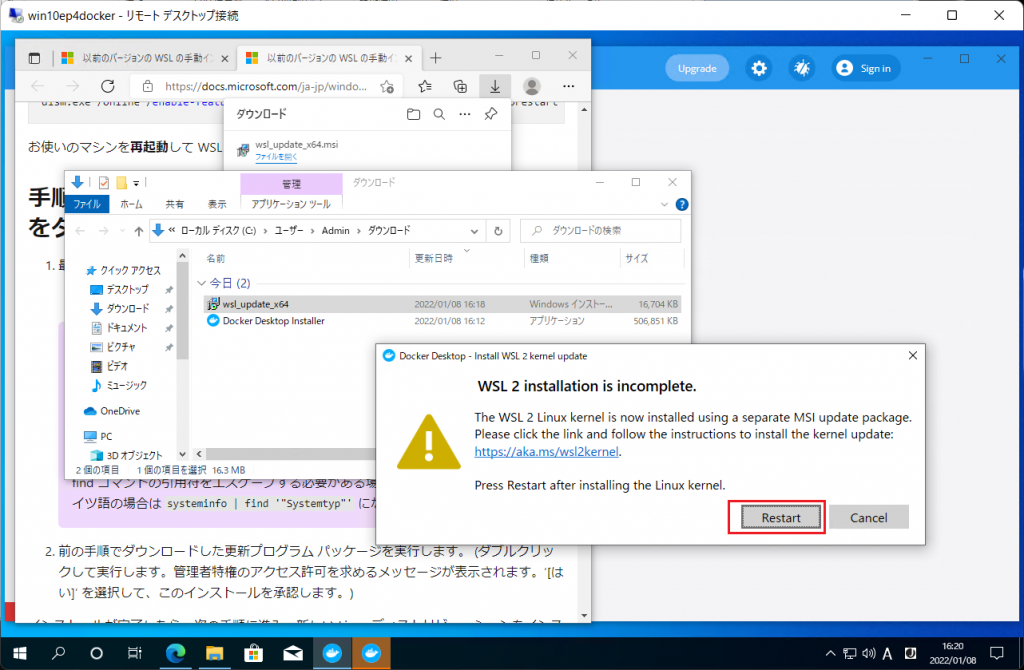
Task: Select the wsl_update_x64 file
Action: tap(442, 304)
